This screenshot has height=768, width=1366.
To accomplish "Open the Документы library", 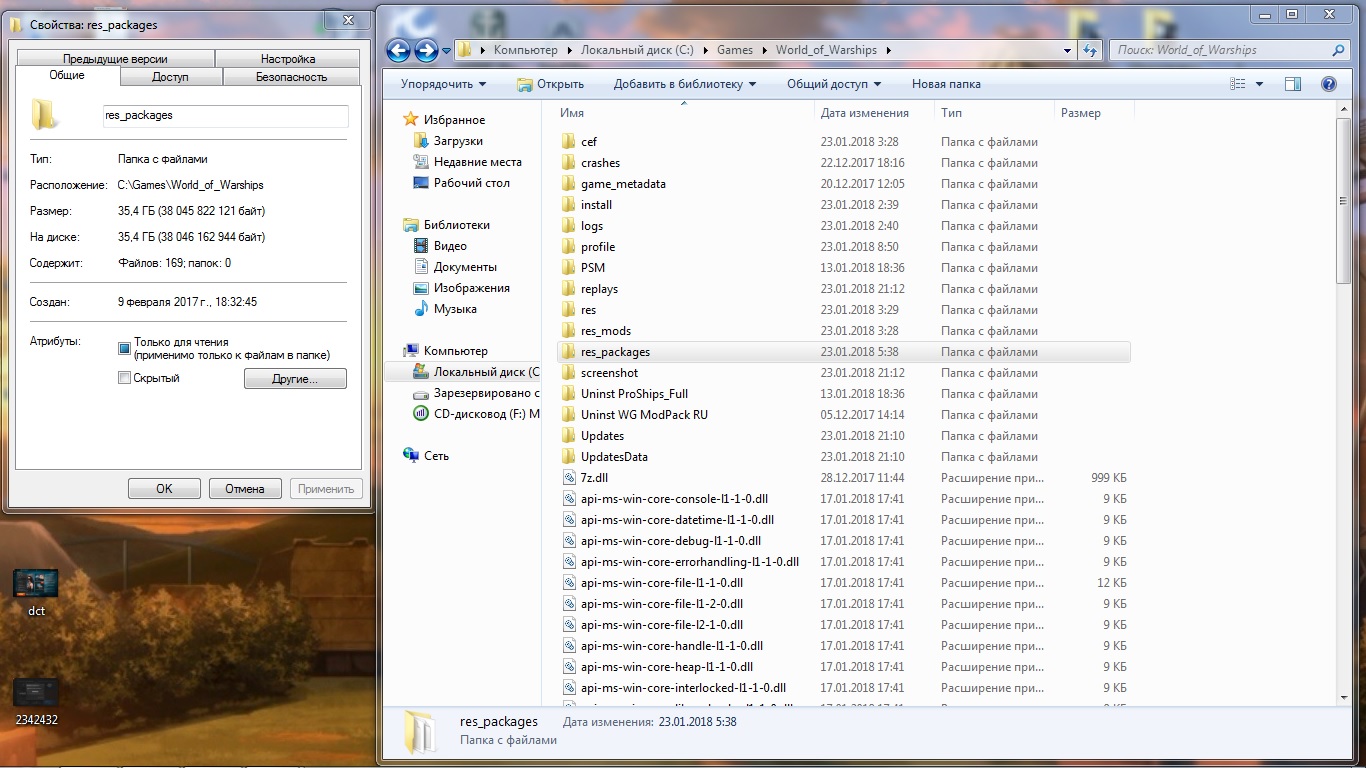I will click(x=465, y=267).
